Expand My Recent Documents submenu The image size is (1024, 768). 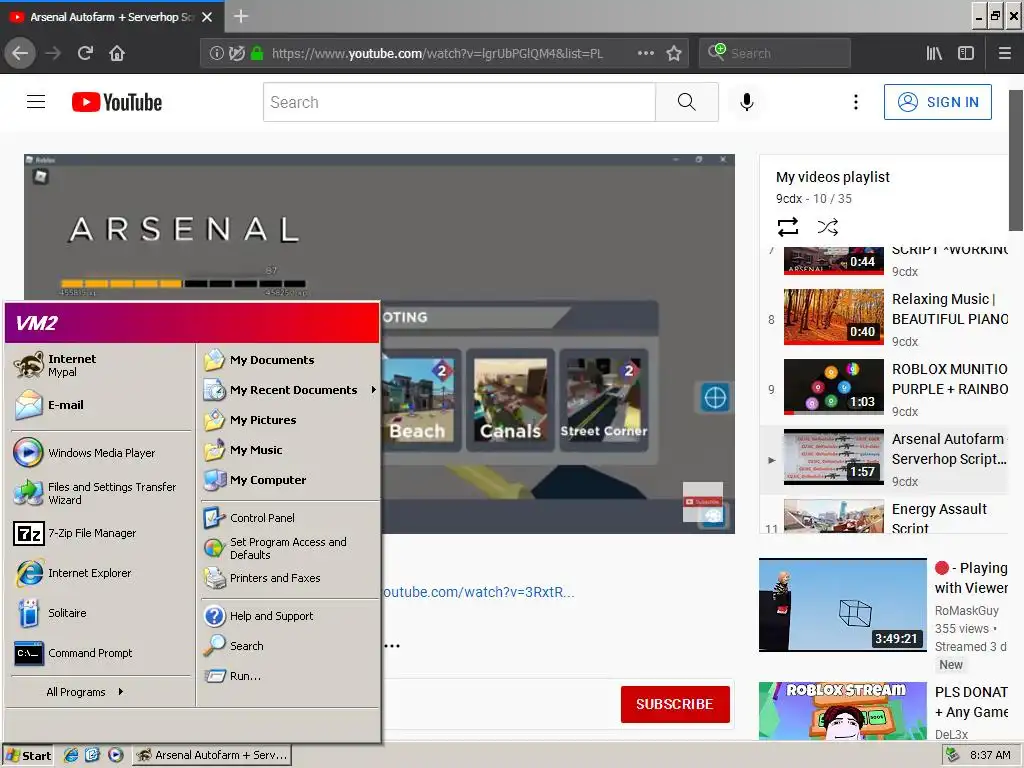(x=290, y=390)
